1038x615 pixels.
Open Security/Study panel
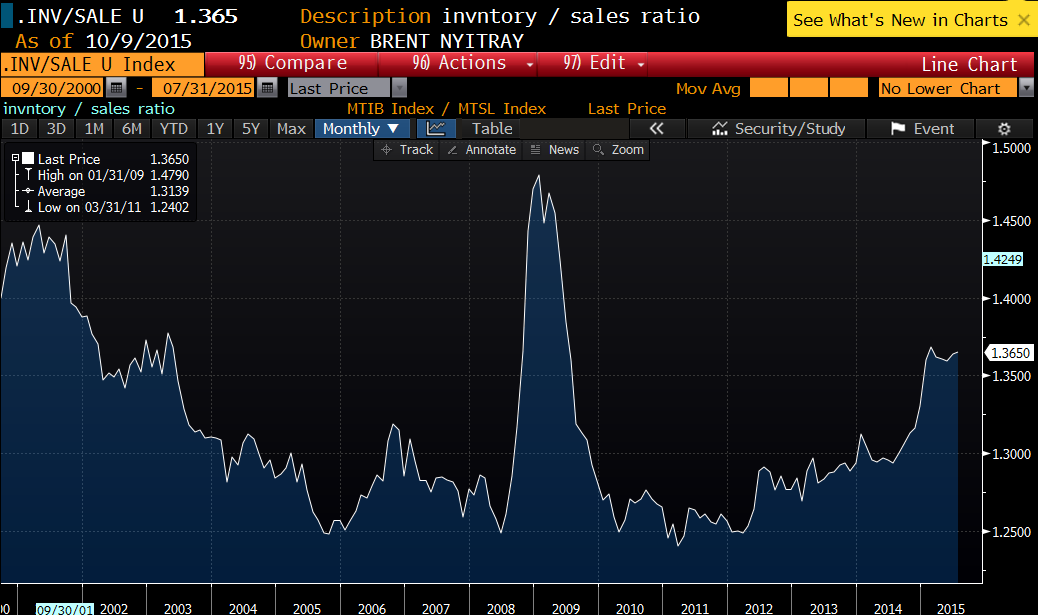coord(780,128)
